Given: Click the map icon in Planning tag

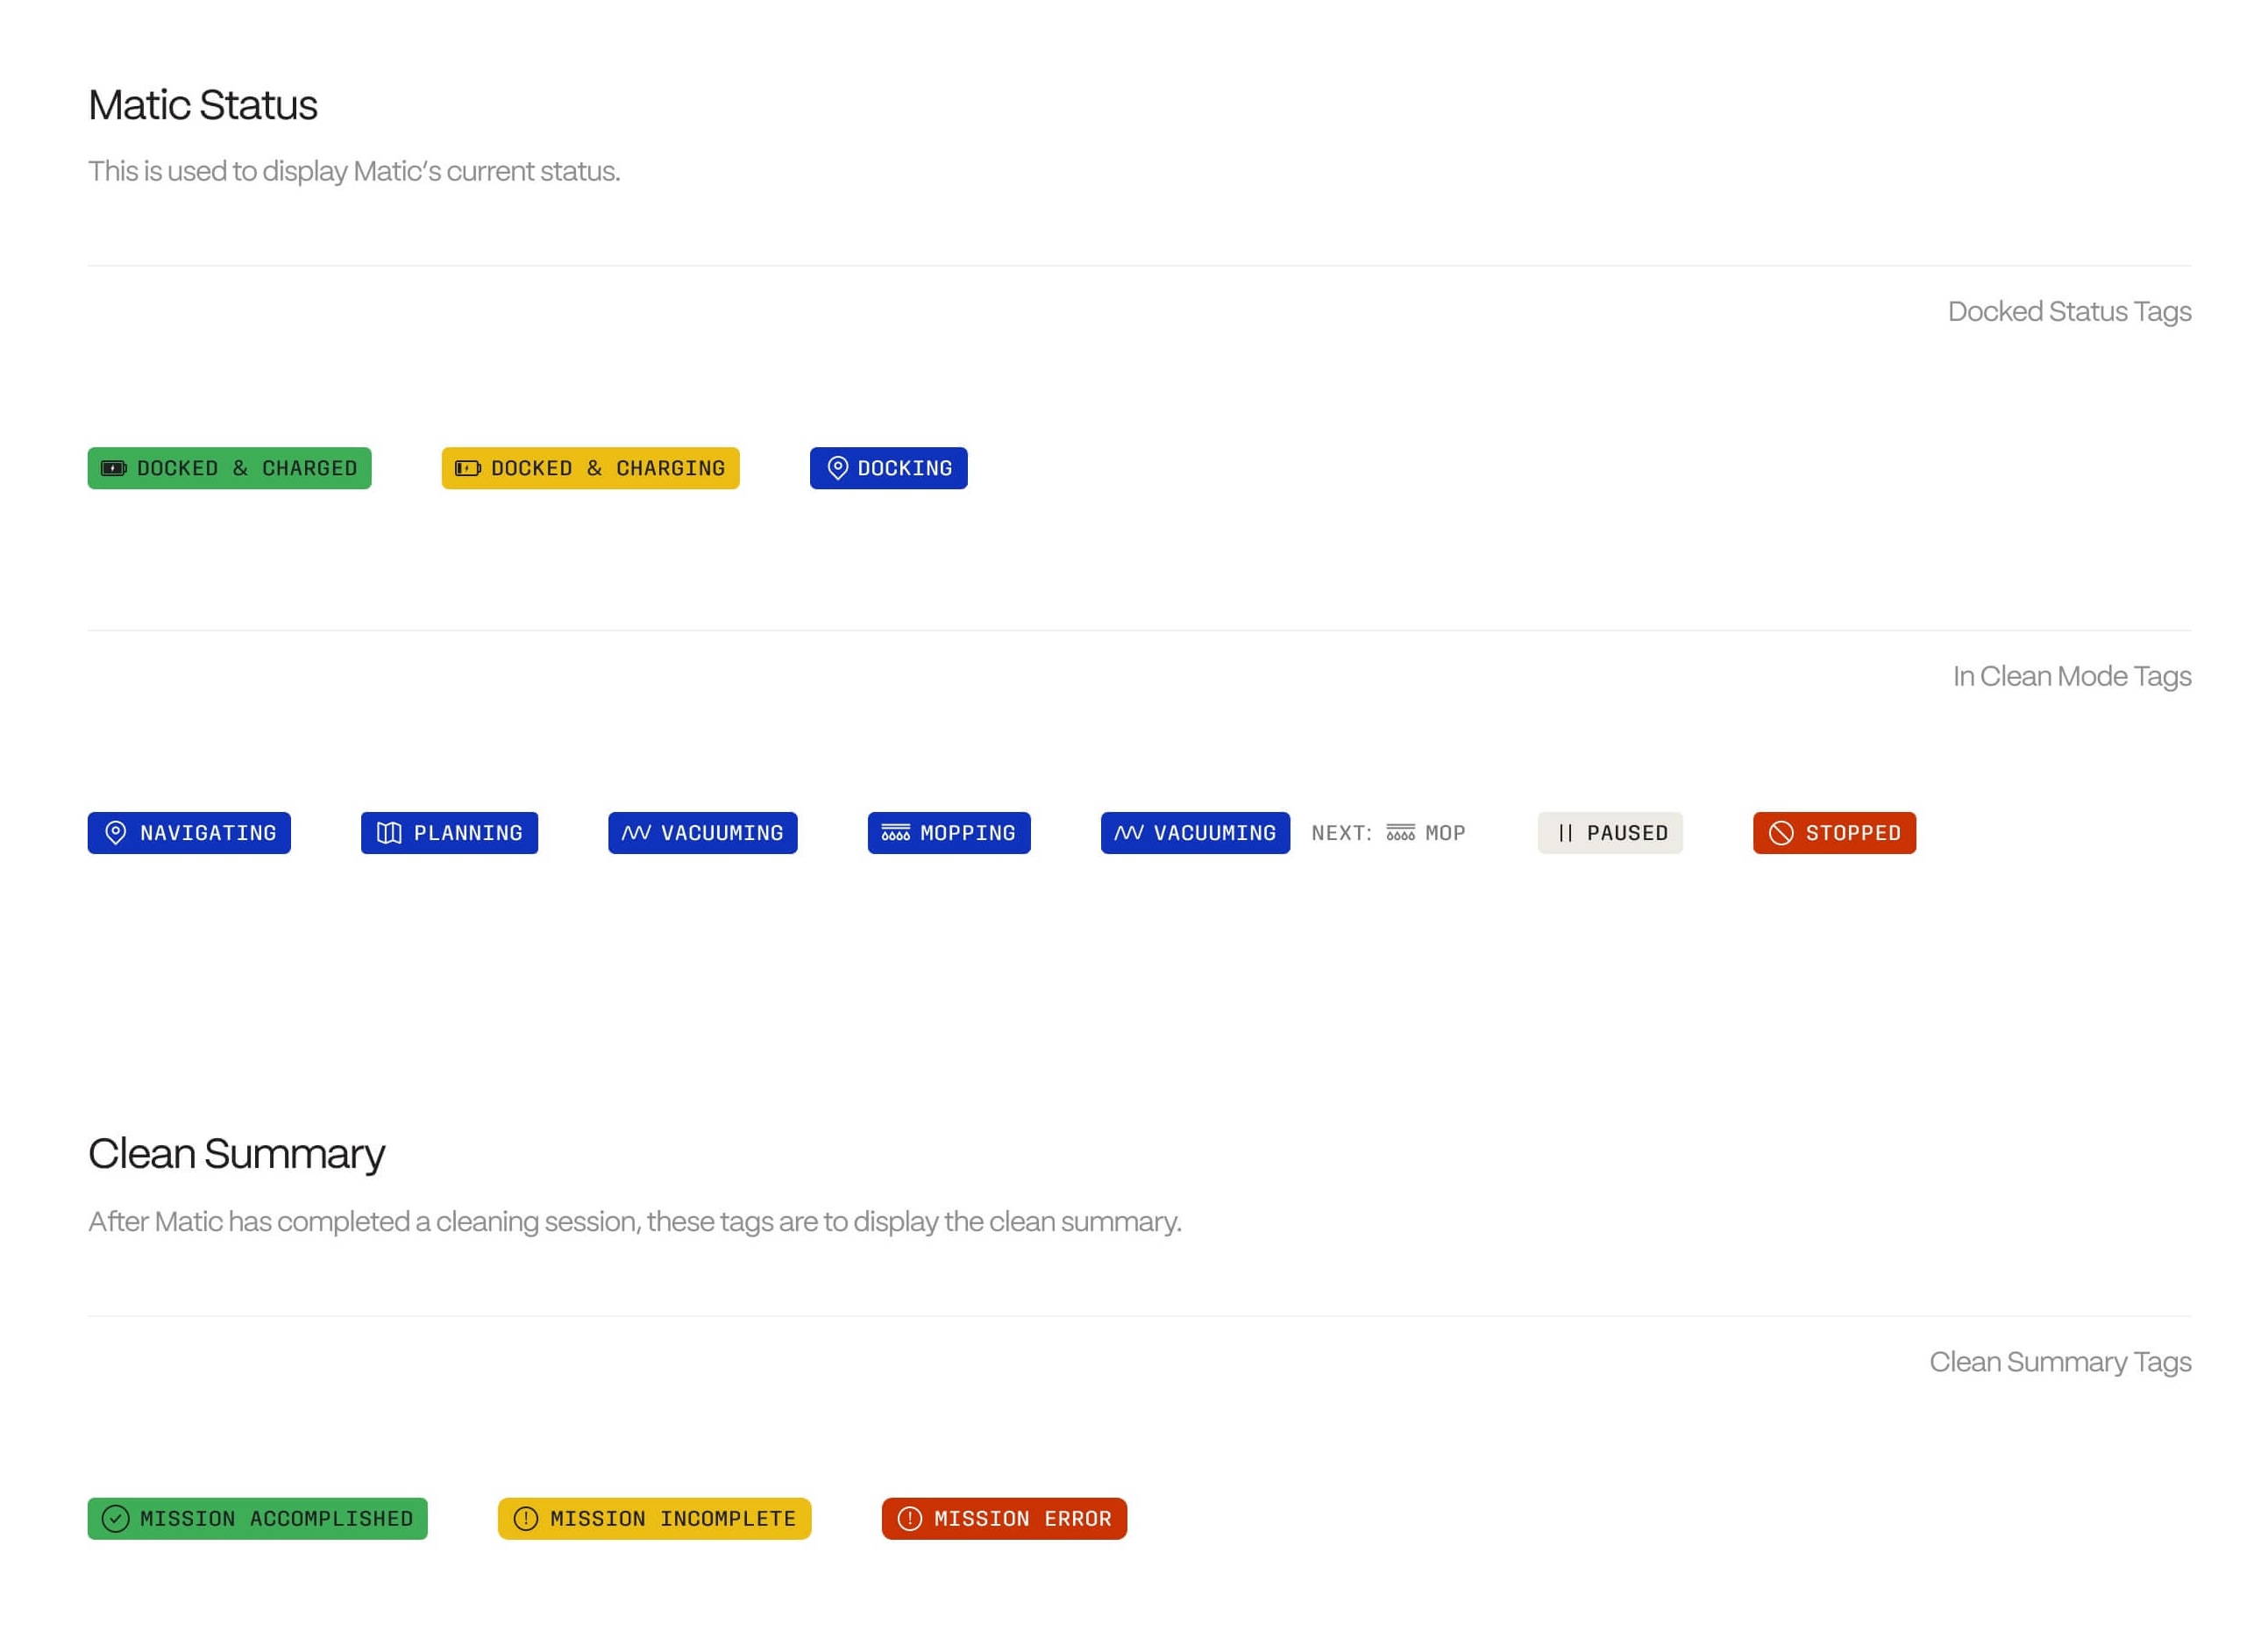Looking at the screenshot, I should tap(389, 833).
